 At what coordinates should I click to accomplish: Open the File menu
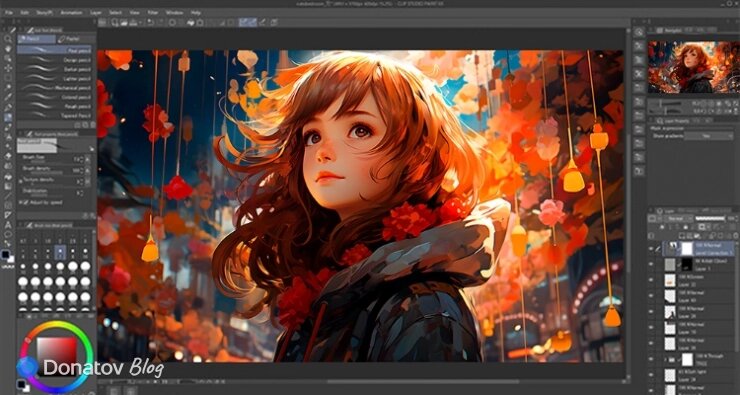[x=8, y=13]
